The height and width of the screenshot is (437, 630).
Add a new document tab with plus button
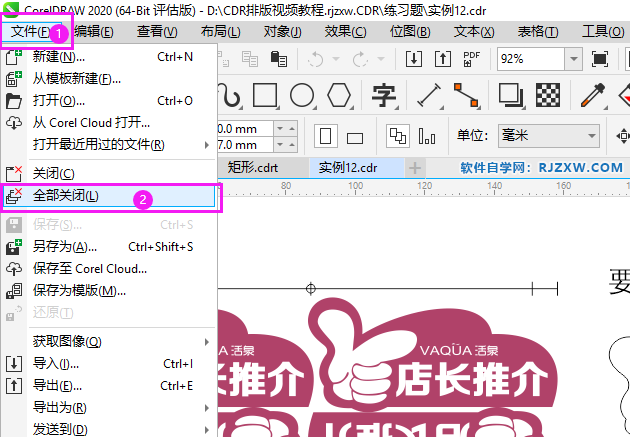pyautogui.click(x=415, y=167)
